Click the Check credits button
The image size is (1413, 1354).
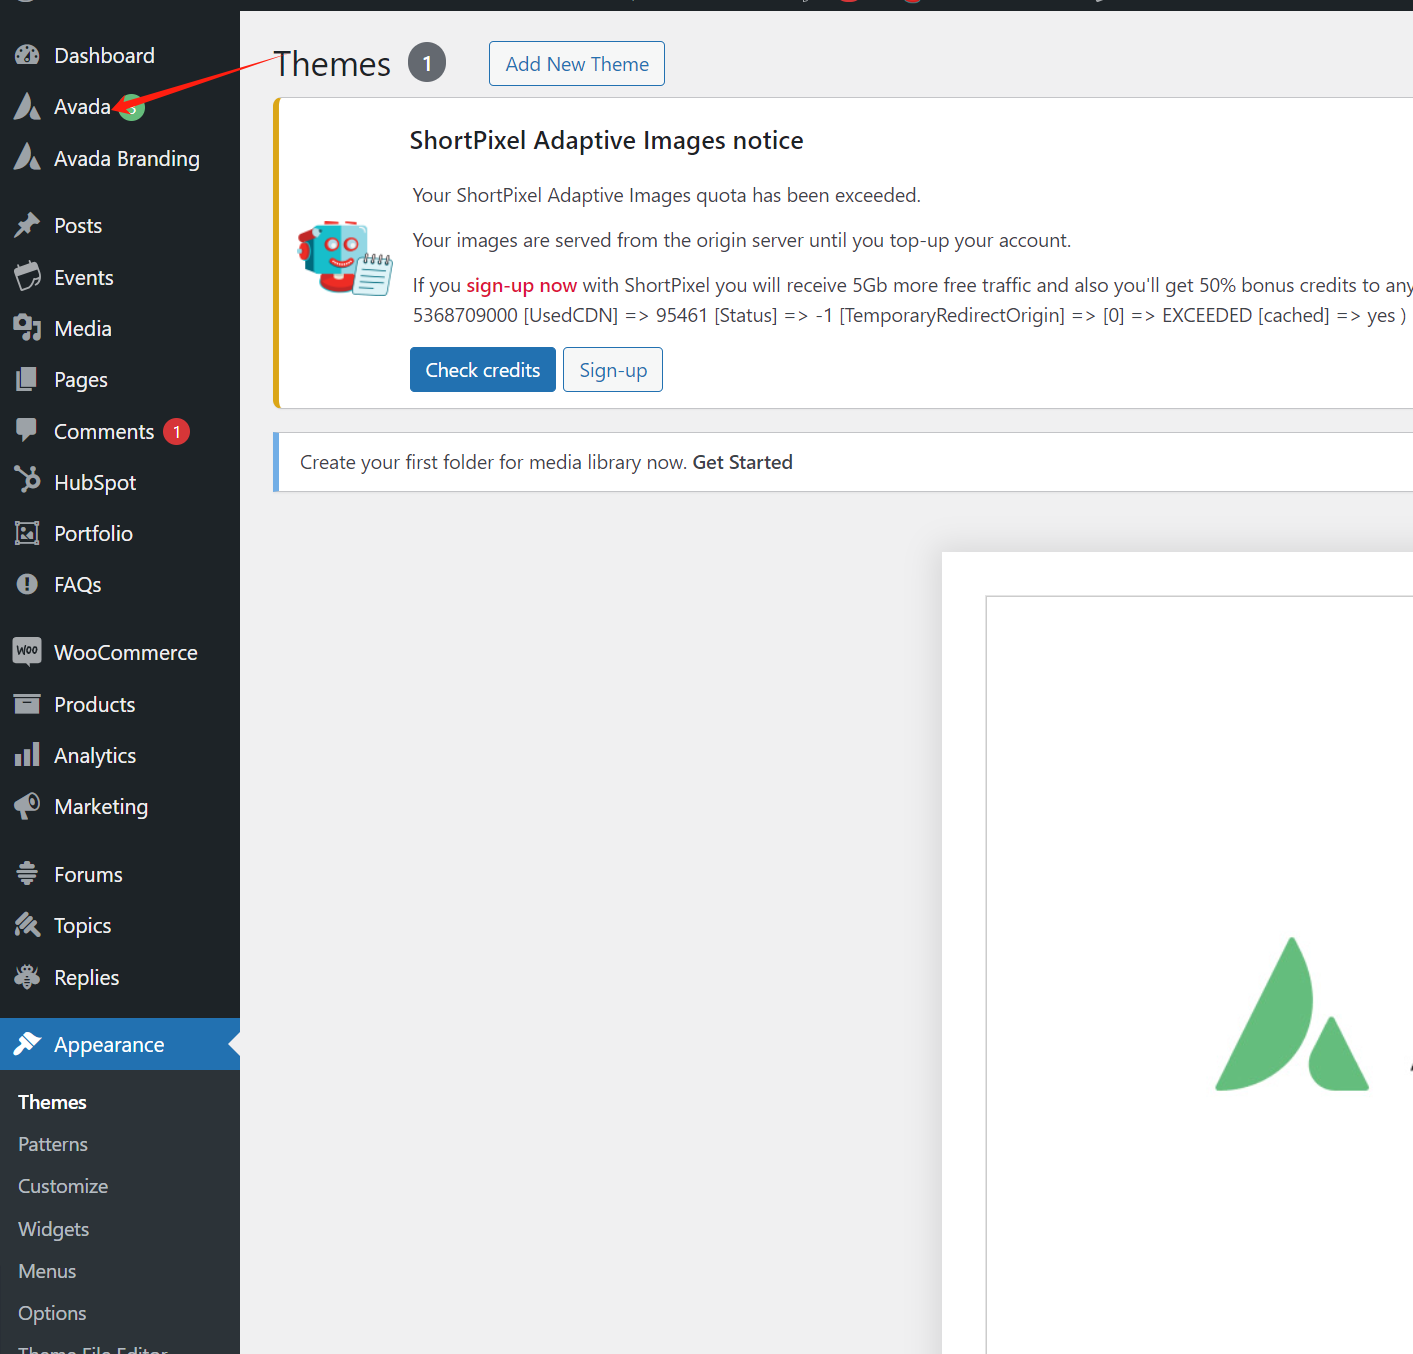(x=483, y=369)
